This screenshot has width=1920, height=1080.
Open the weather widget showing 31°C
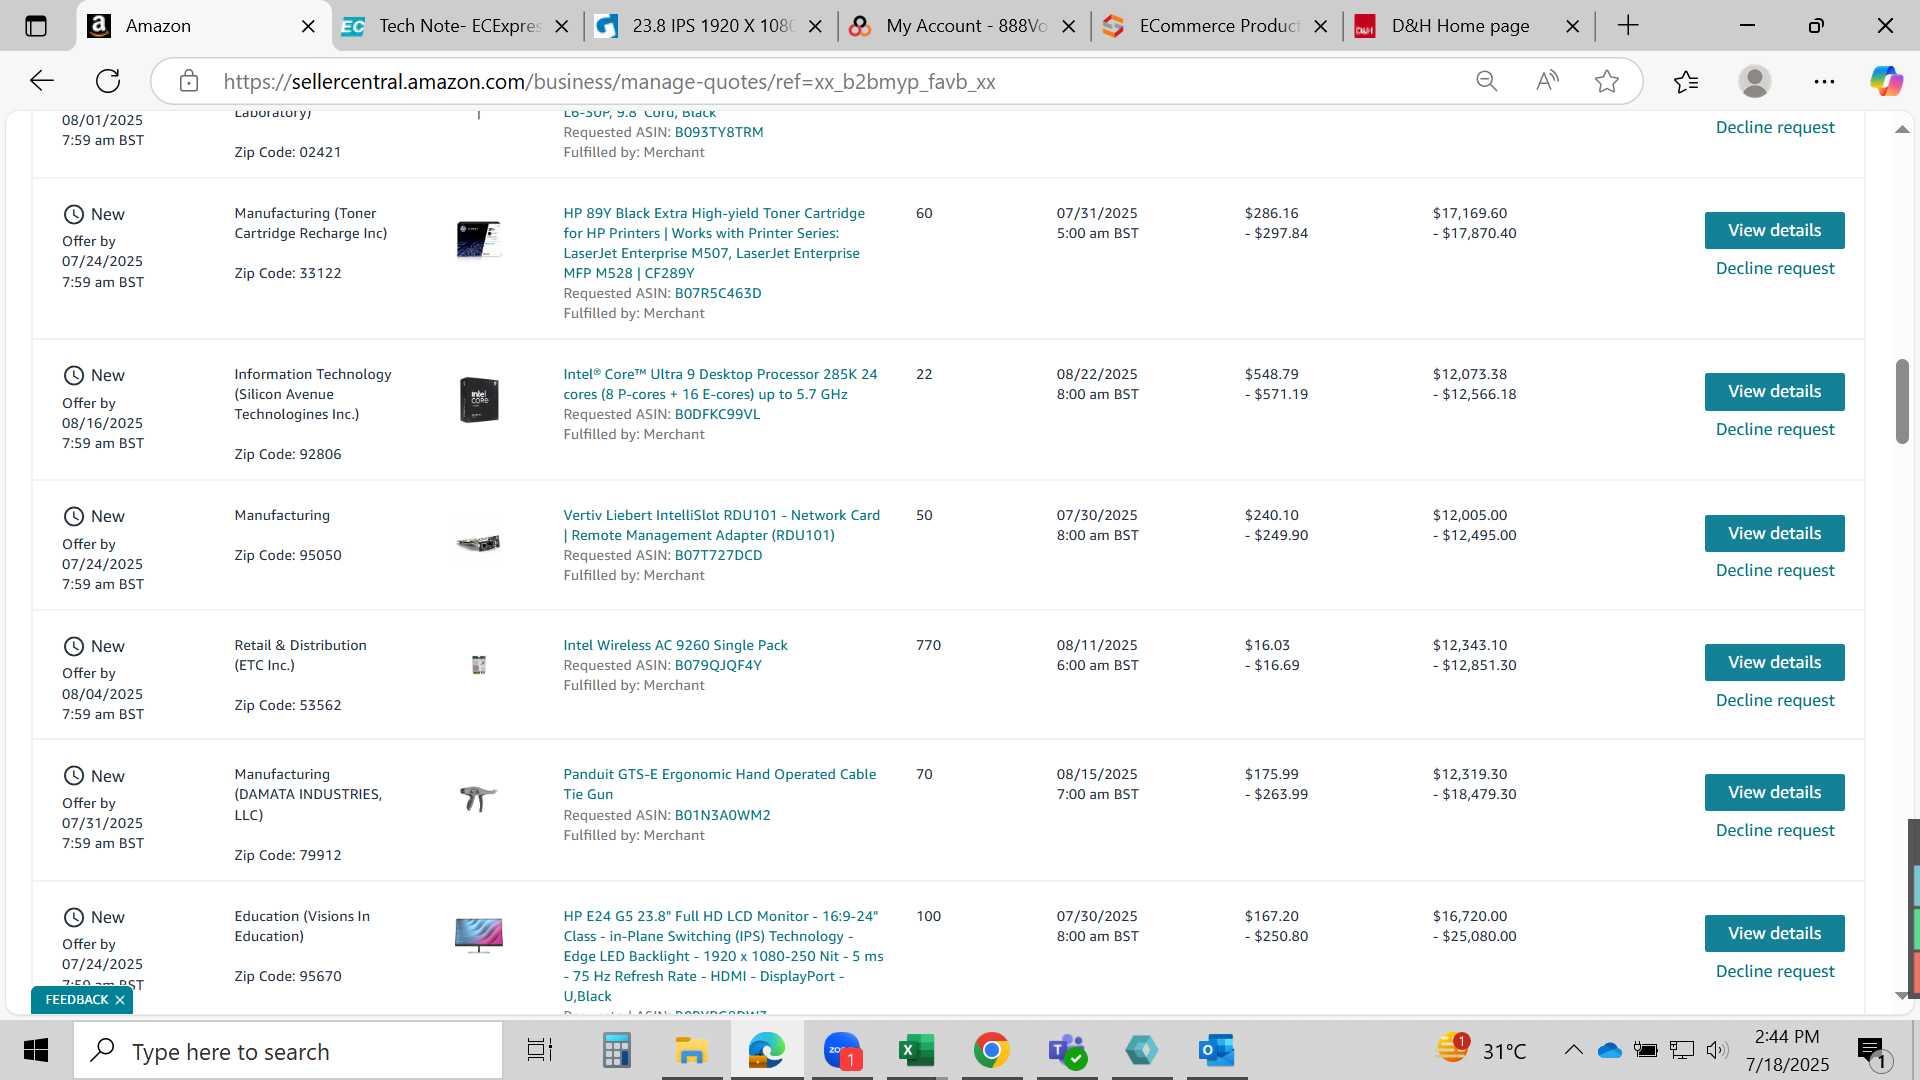(x=1481, y=1050)
